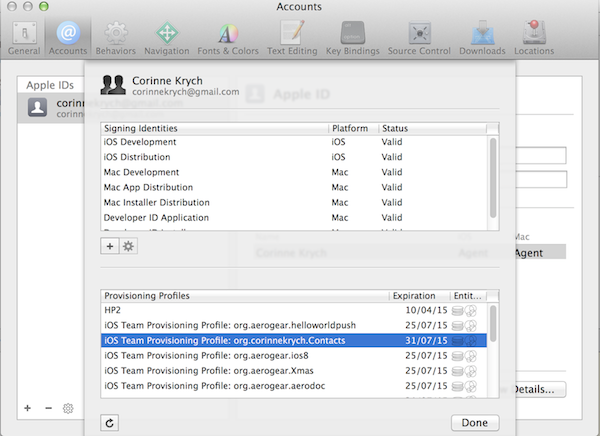
Task: Remove the selected account with minus button
Action: click(x=48, y=408)
